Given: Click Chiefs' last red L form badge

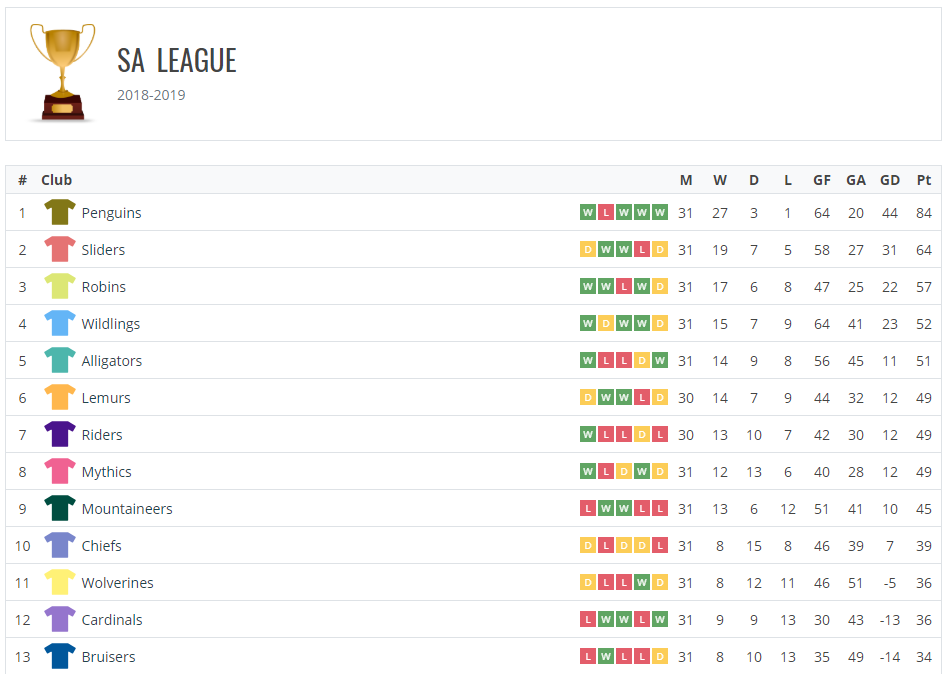Looking at the screenshot, I should (x=660, y=545).
